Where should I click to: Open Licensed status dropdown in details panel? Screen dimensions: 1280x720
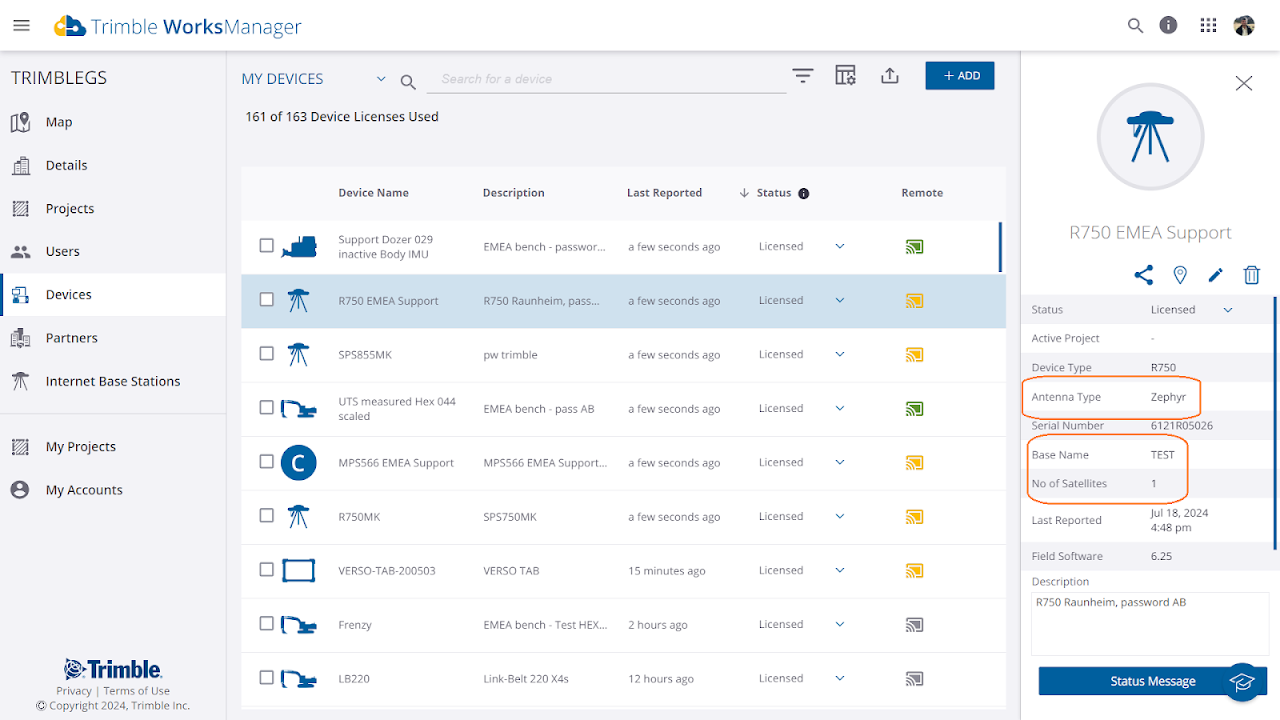pos(1228,310)
